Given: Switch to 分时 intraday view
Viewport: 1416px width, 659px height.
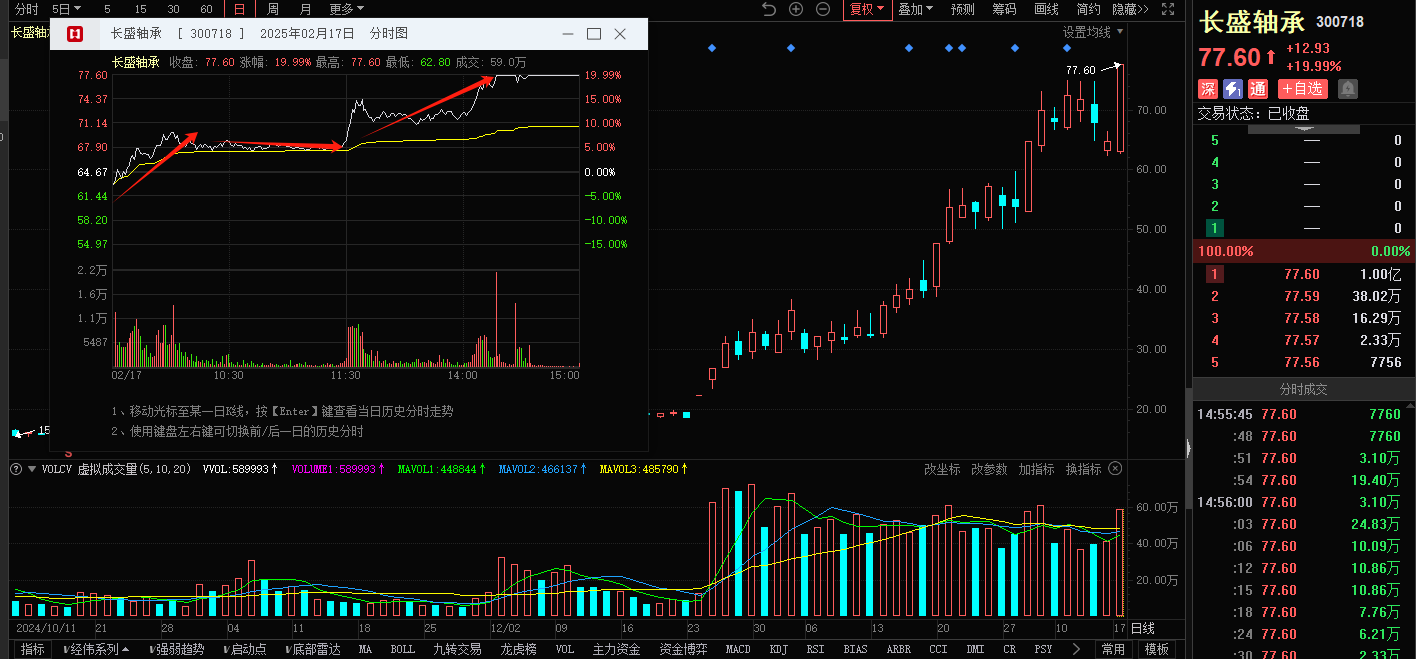Looking at the screenshot, I should [27, 9].
